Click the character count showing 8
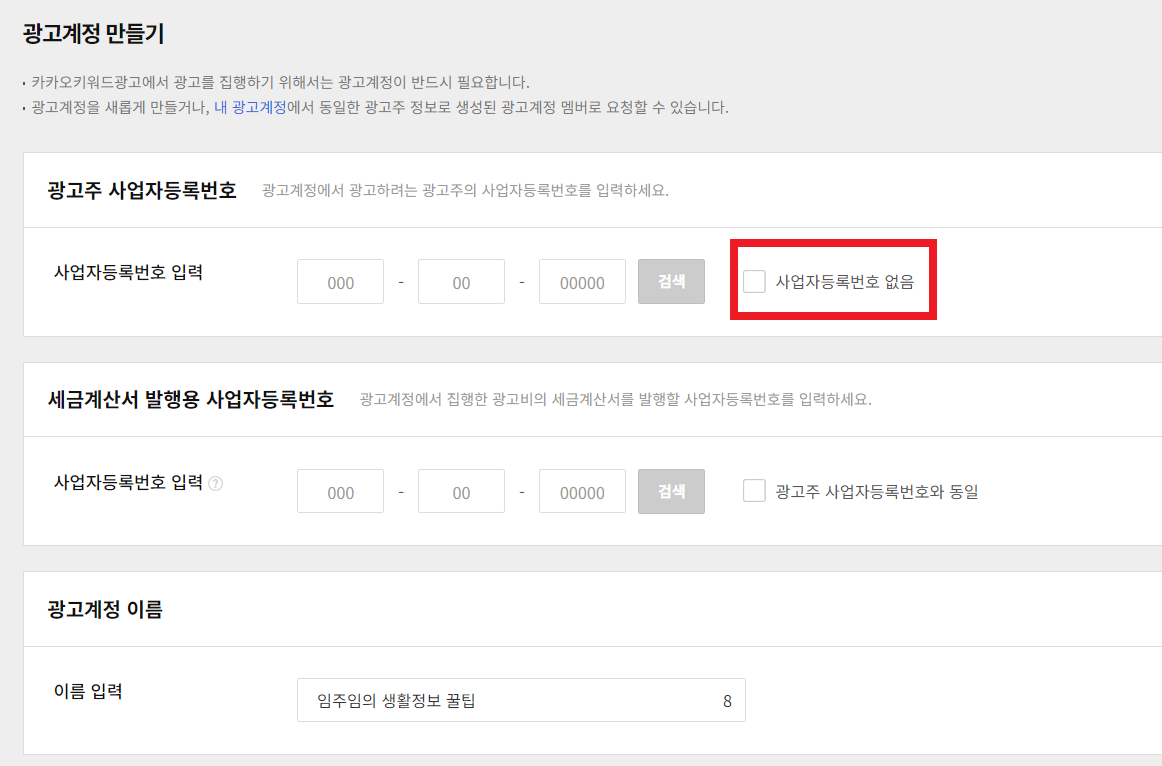 point(729,700)
